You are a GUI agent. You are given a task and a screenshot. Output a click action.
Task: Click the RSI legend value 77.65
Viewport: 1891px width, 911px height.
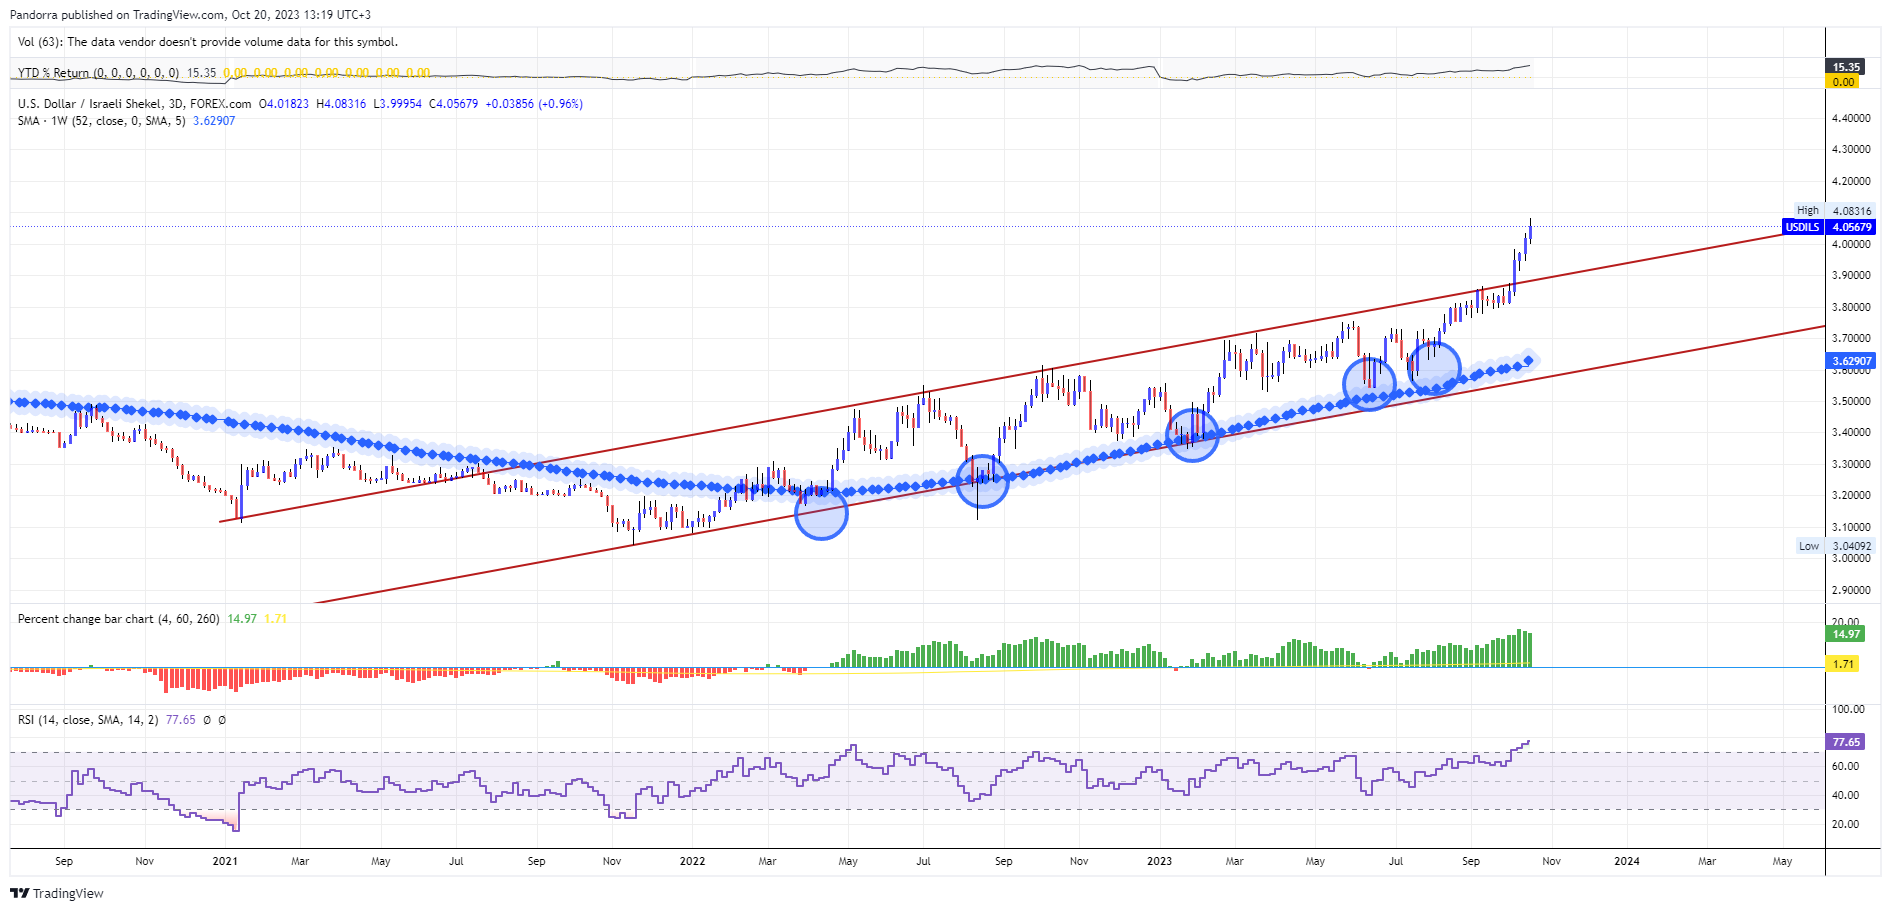(181, 720)
